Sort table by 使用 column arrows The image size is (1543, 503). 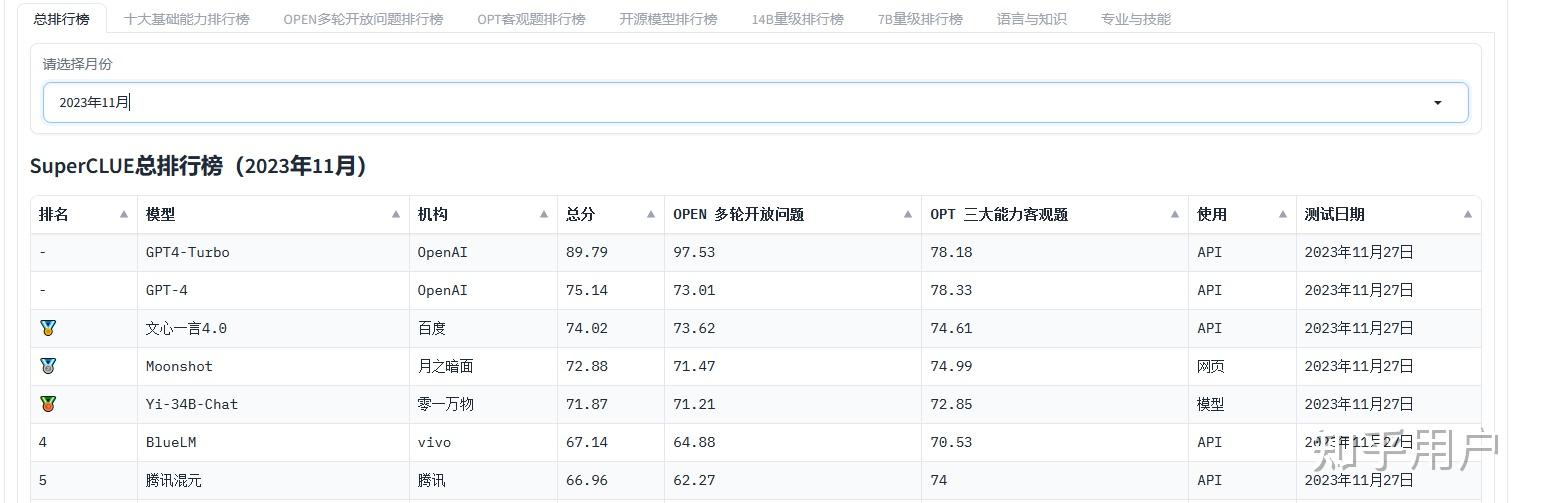[x=1283, y=214]
